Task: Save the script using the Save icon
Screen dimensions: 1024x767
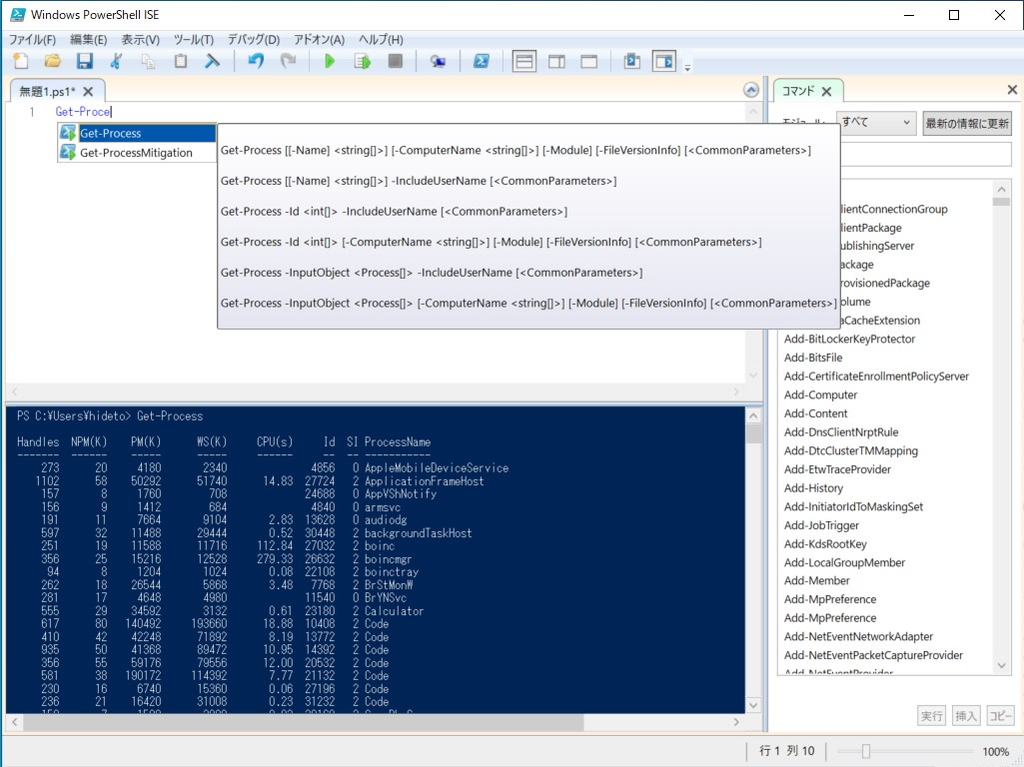Action: [84, 61]
